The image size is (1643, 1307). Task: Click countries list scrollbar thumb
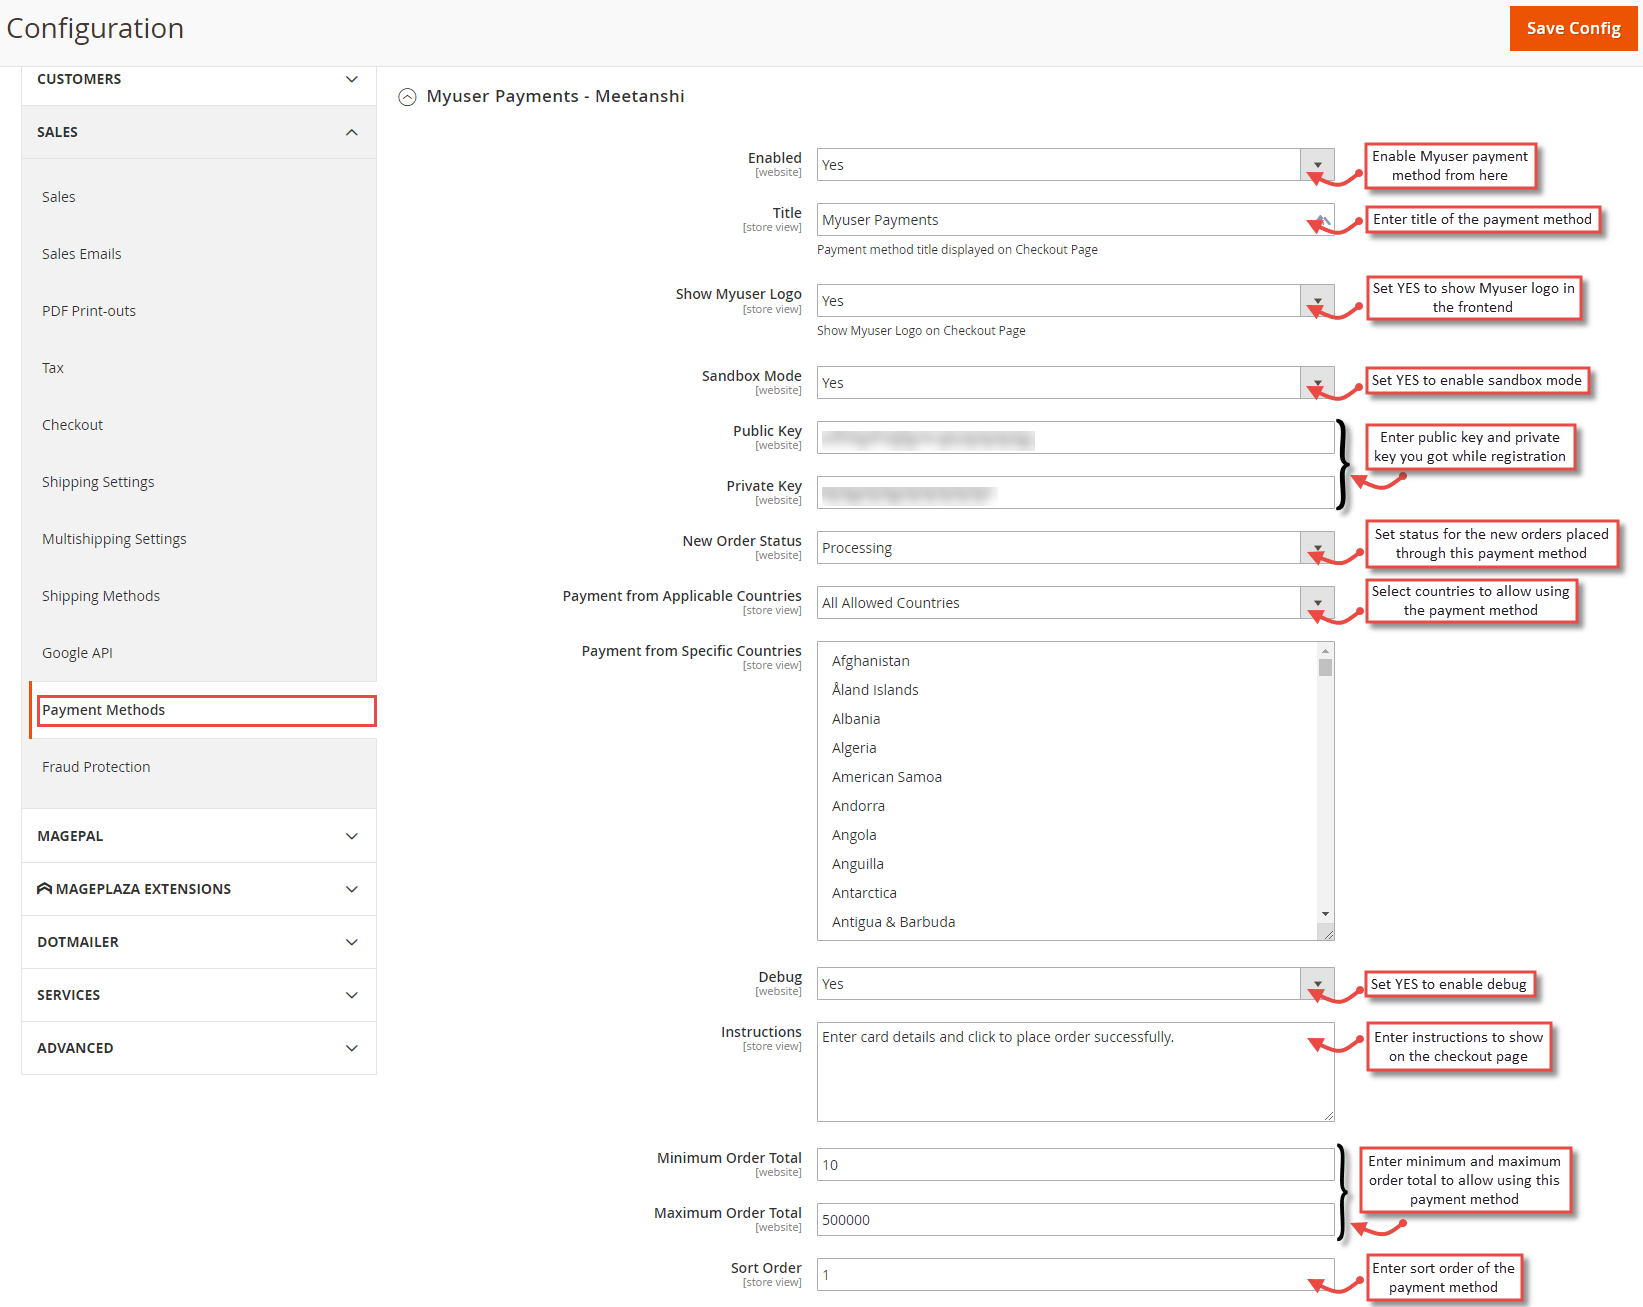1325,667
